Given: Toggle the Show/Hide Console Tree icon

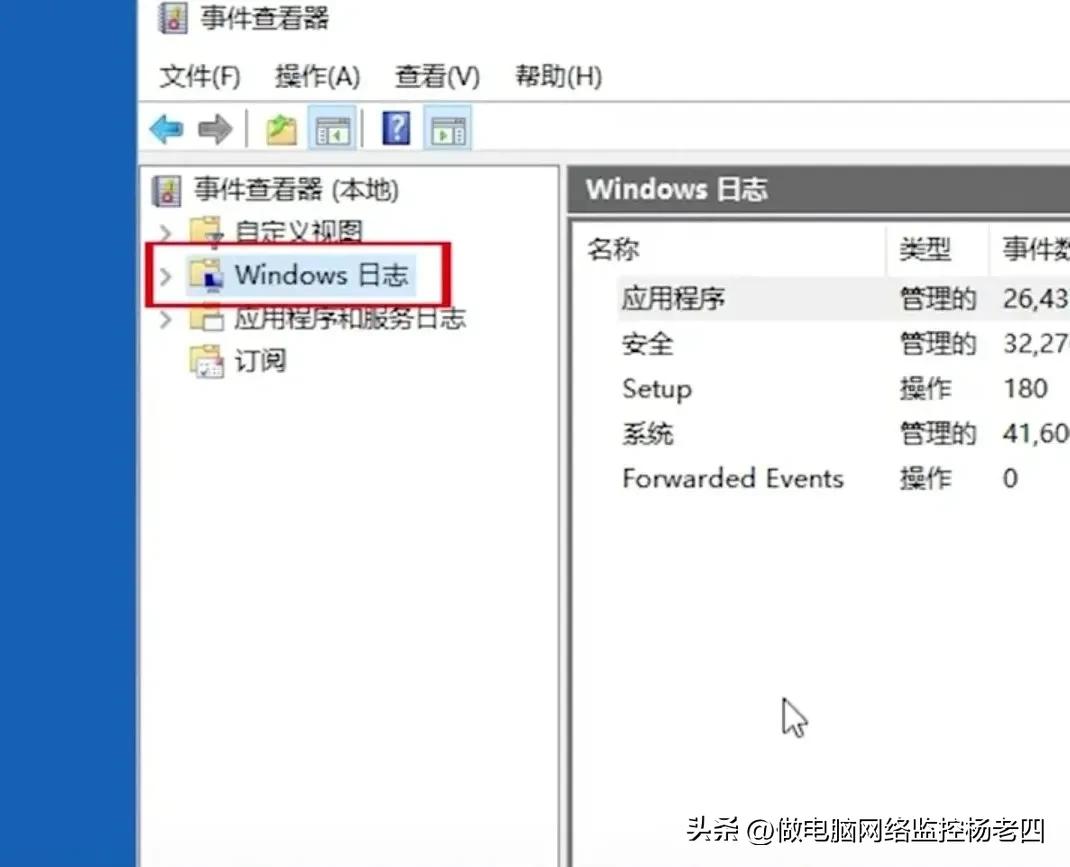Looking at the screenshot, I should (x=332, y=129).
